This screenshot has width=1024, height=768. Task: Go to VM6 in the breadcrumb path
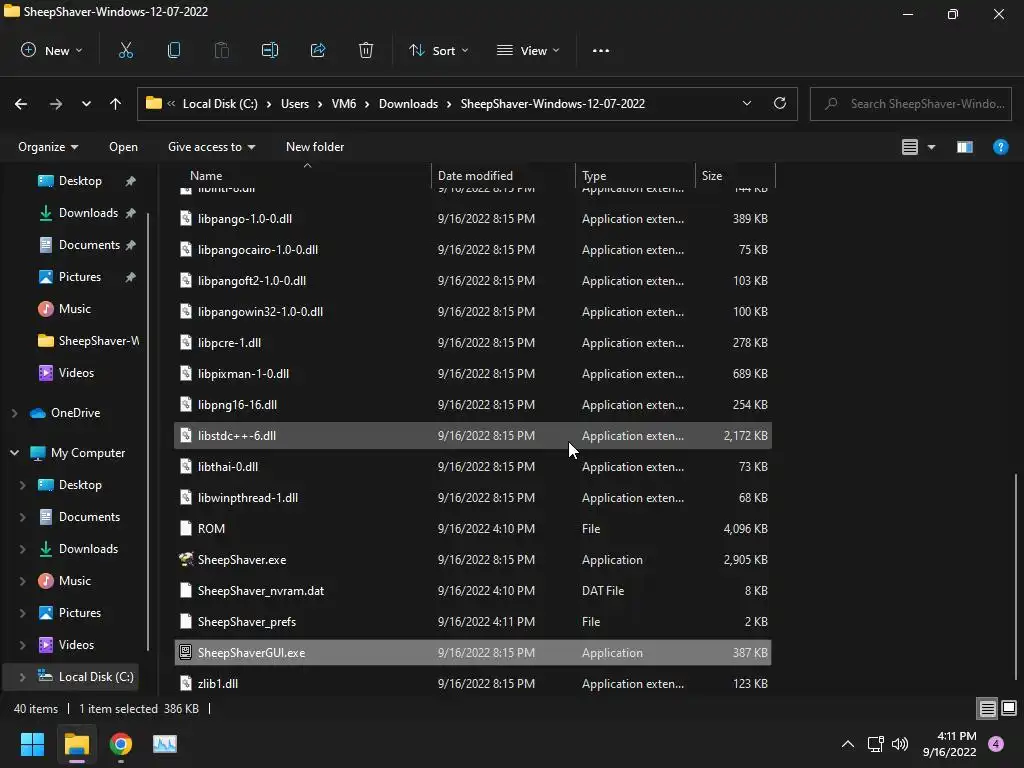tap(344, 104)
